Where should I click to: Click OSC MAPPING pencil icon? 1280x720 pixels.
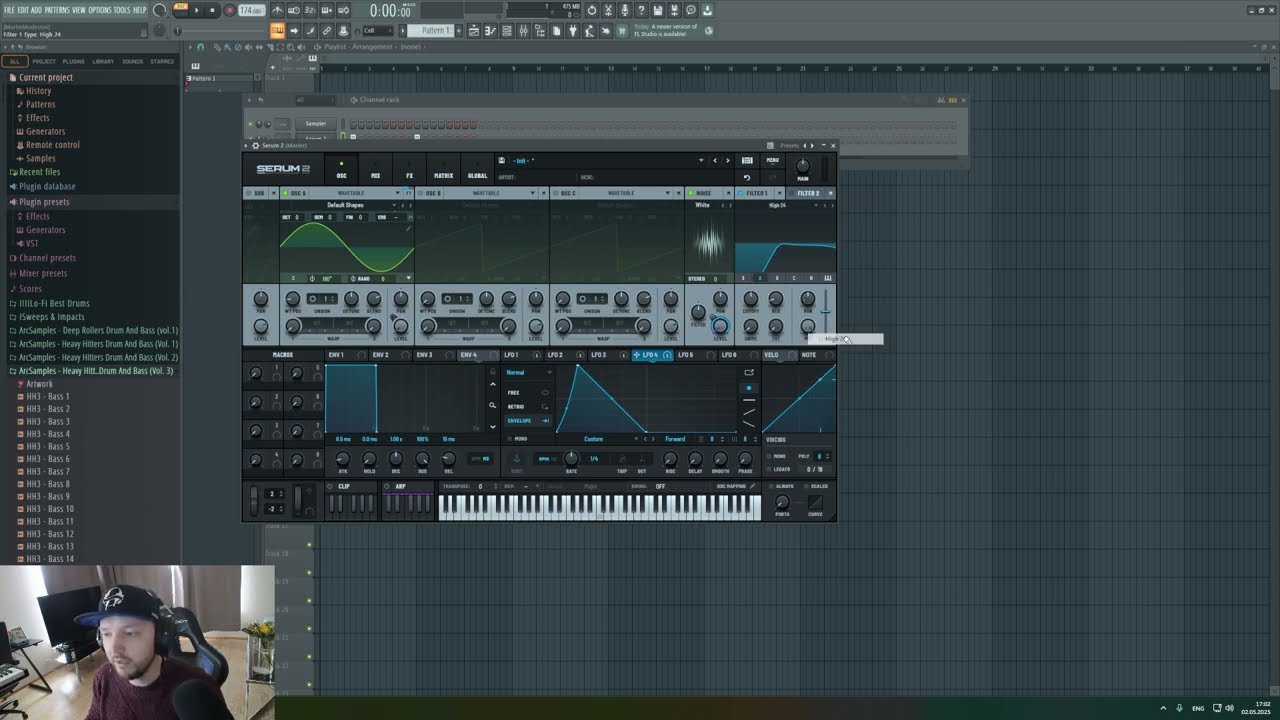(x=752, y=487)
